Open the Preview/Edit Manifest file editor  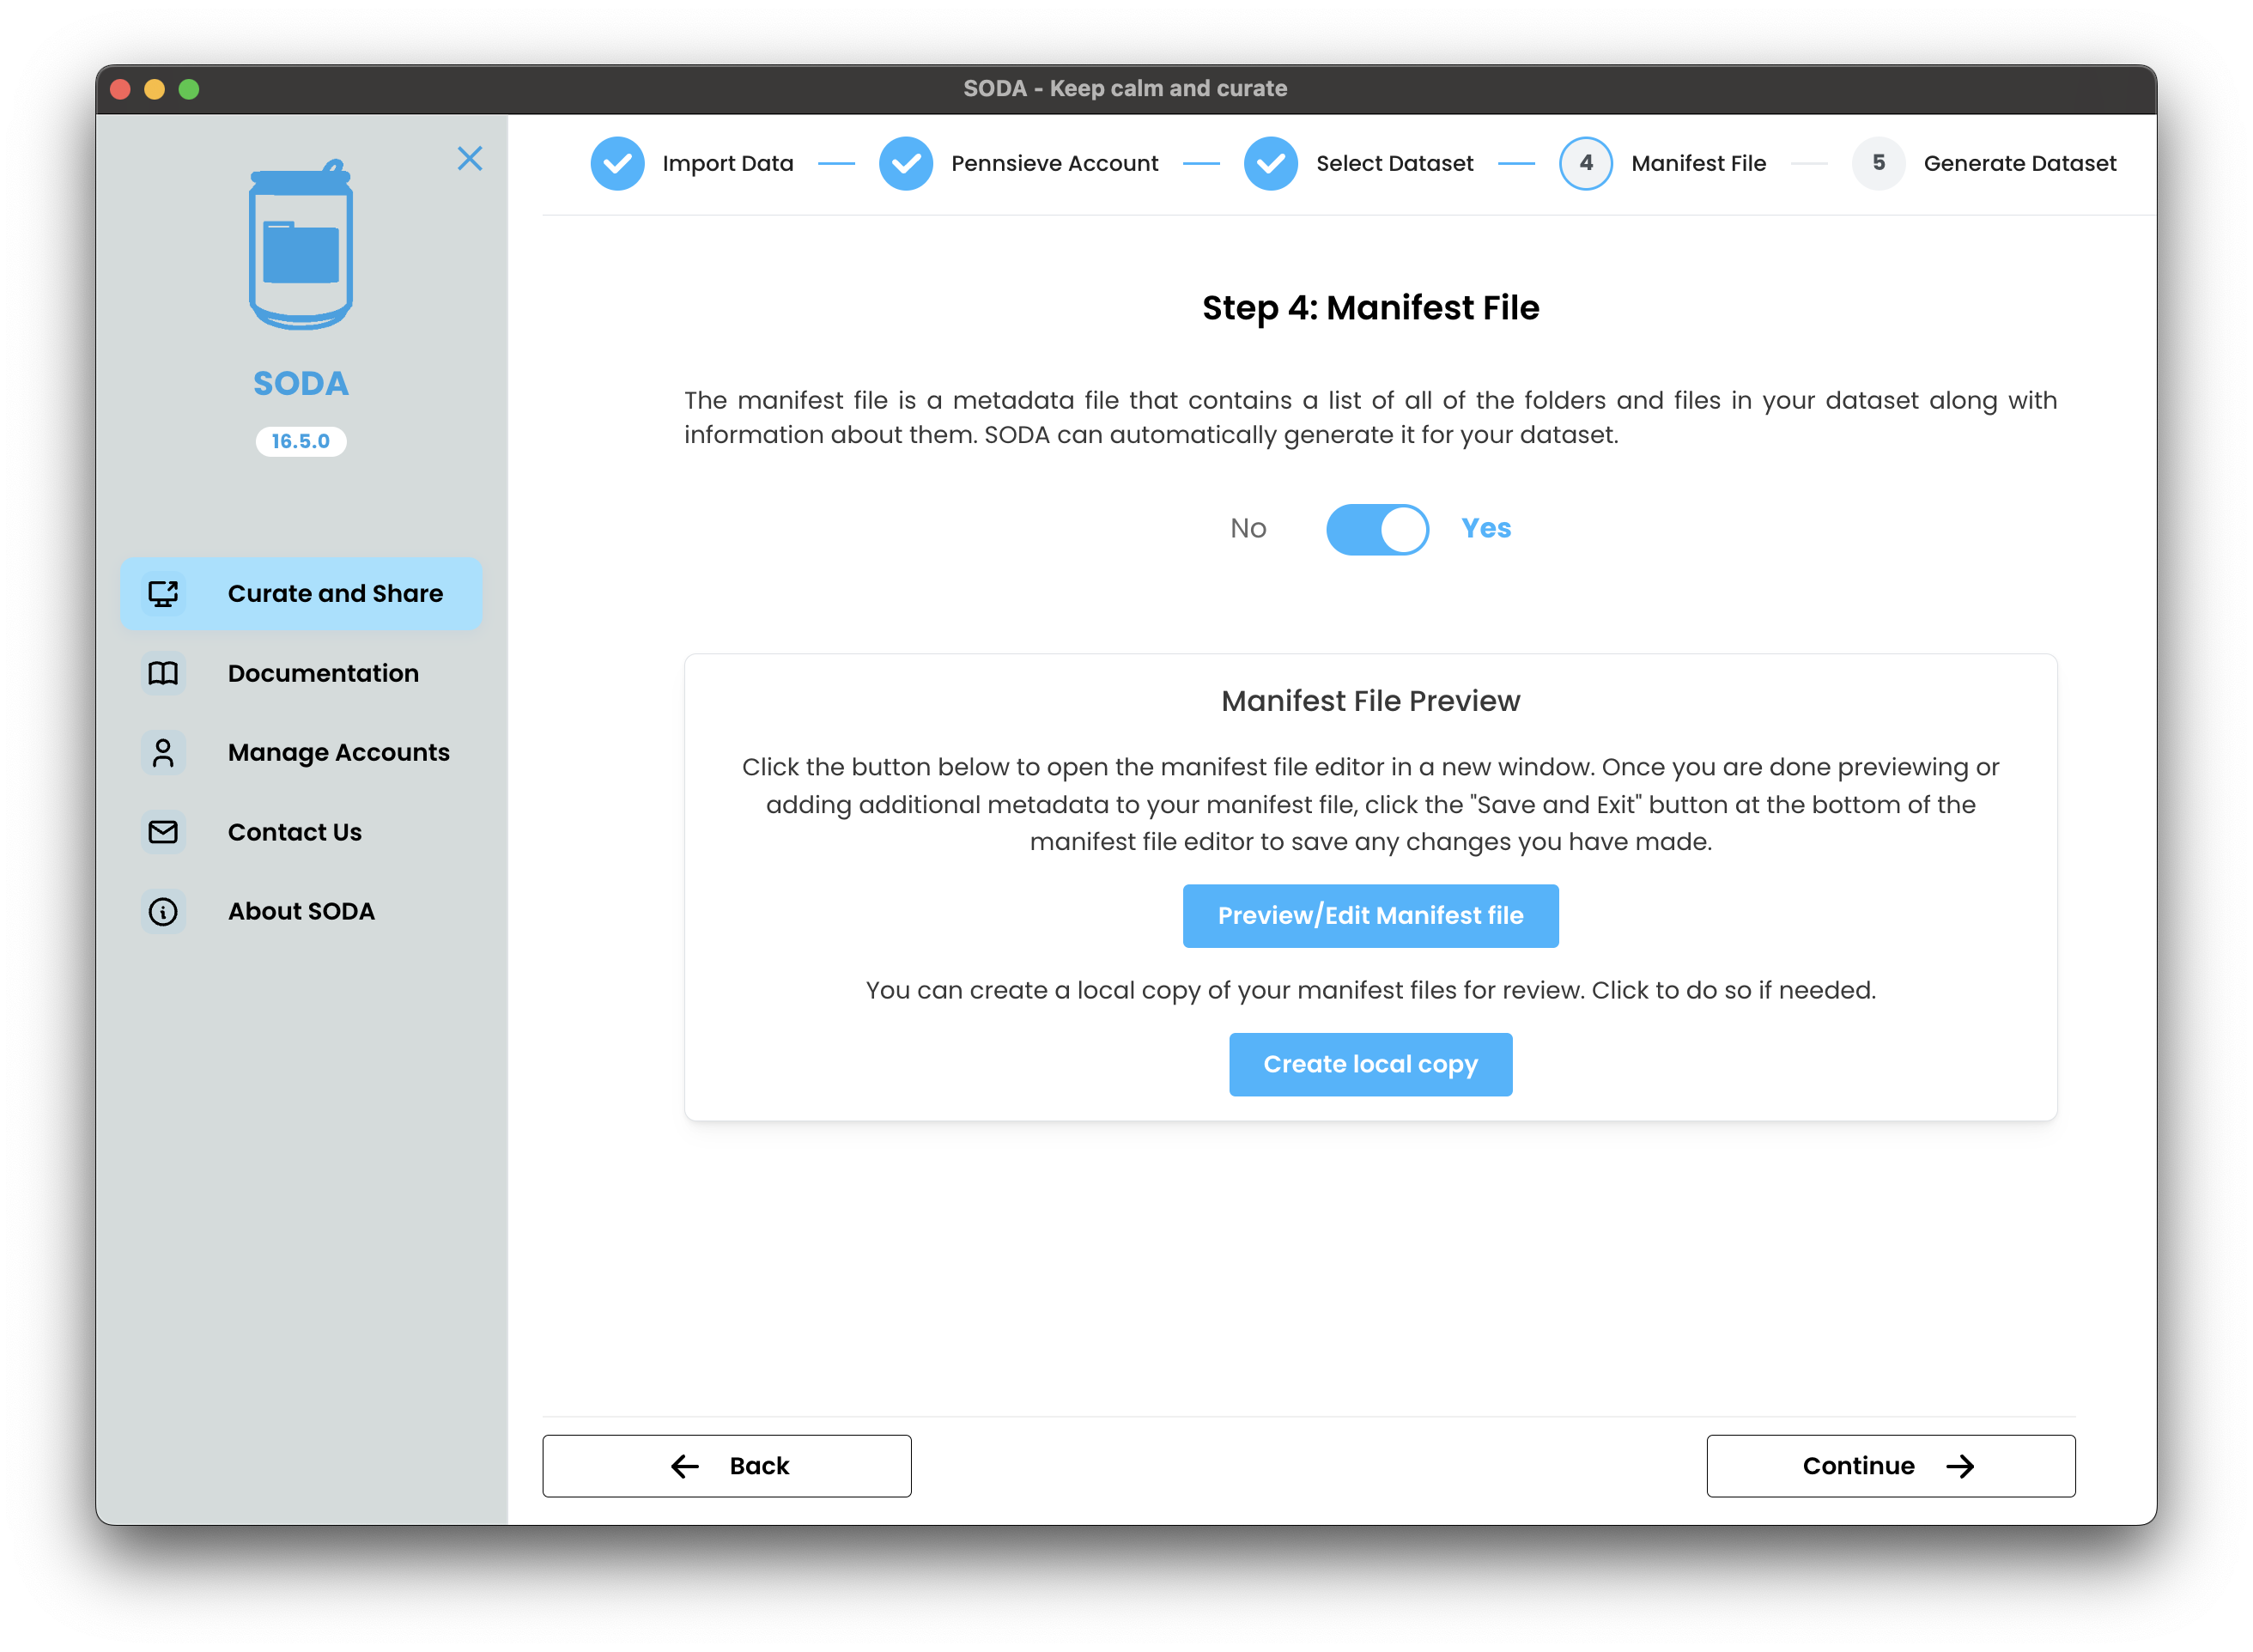1370,915
